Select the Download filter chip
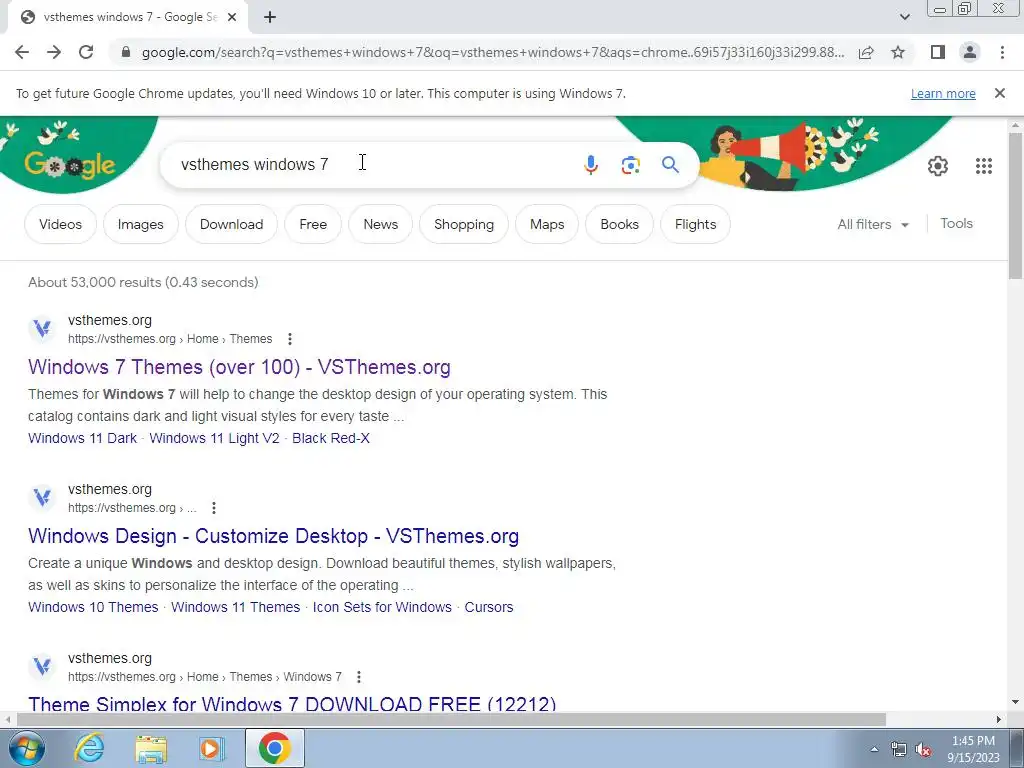1024x768 pixels. [x=231, y=224]
